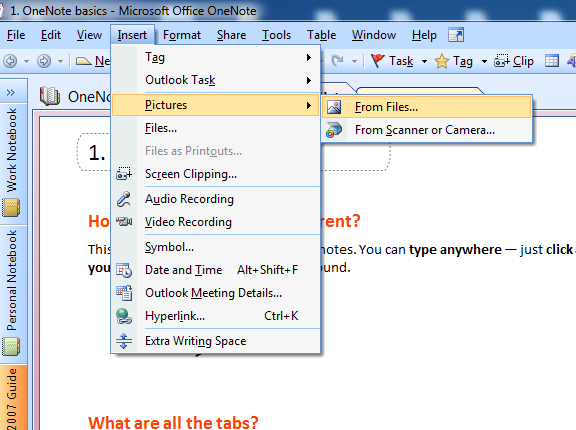Click the Hyperlink globe icon
Screen dimensions: 576x430
pos(124,316)
